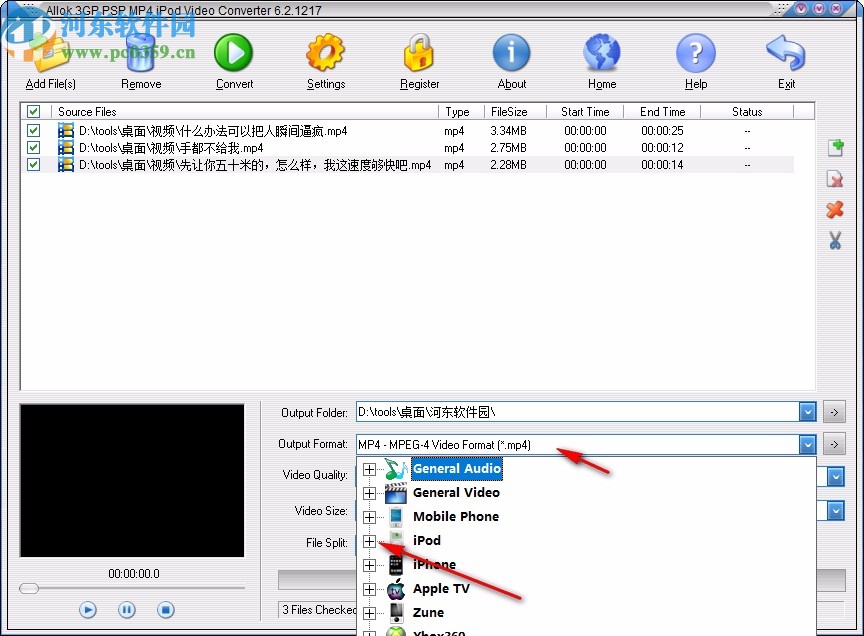
Task: Open the Settings icon
Action: pos(325,52)
